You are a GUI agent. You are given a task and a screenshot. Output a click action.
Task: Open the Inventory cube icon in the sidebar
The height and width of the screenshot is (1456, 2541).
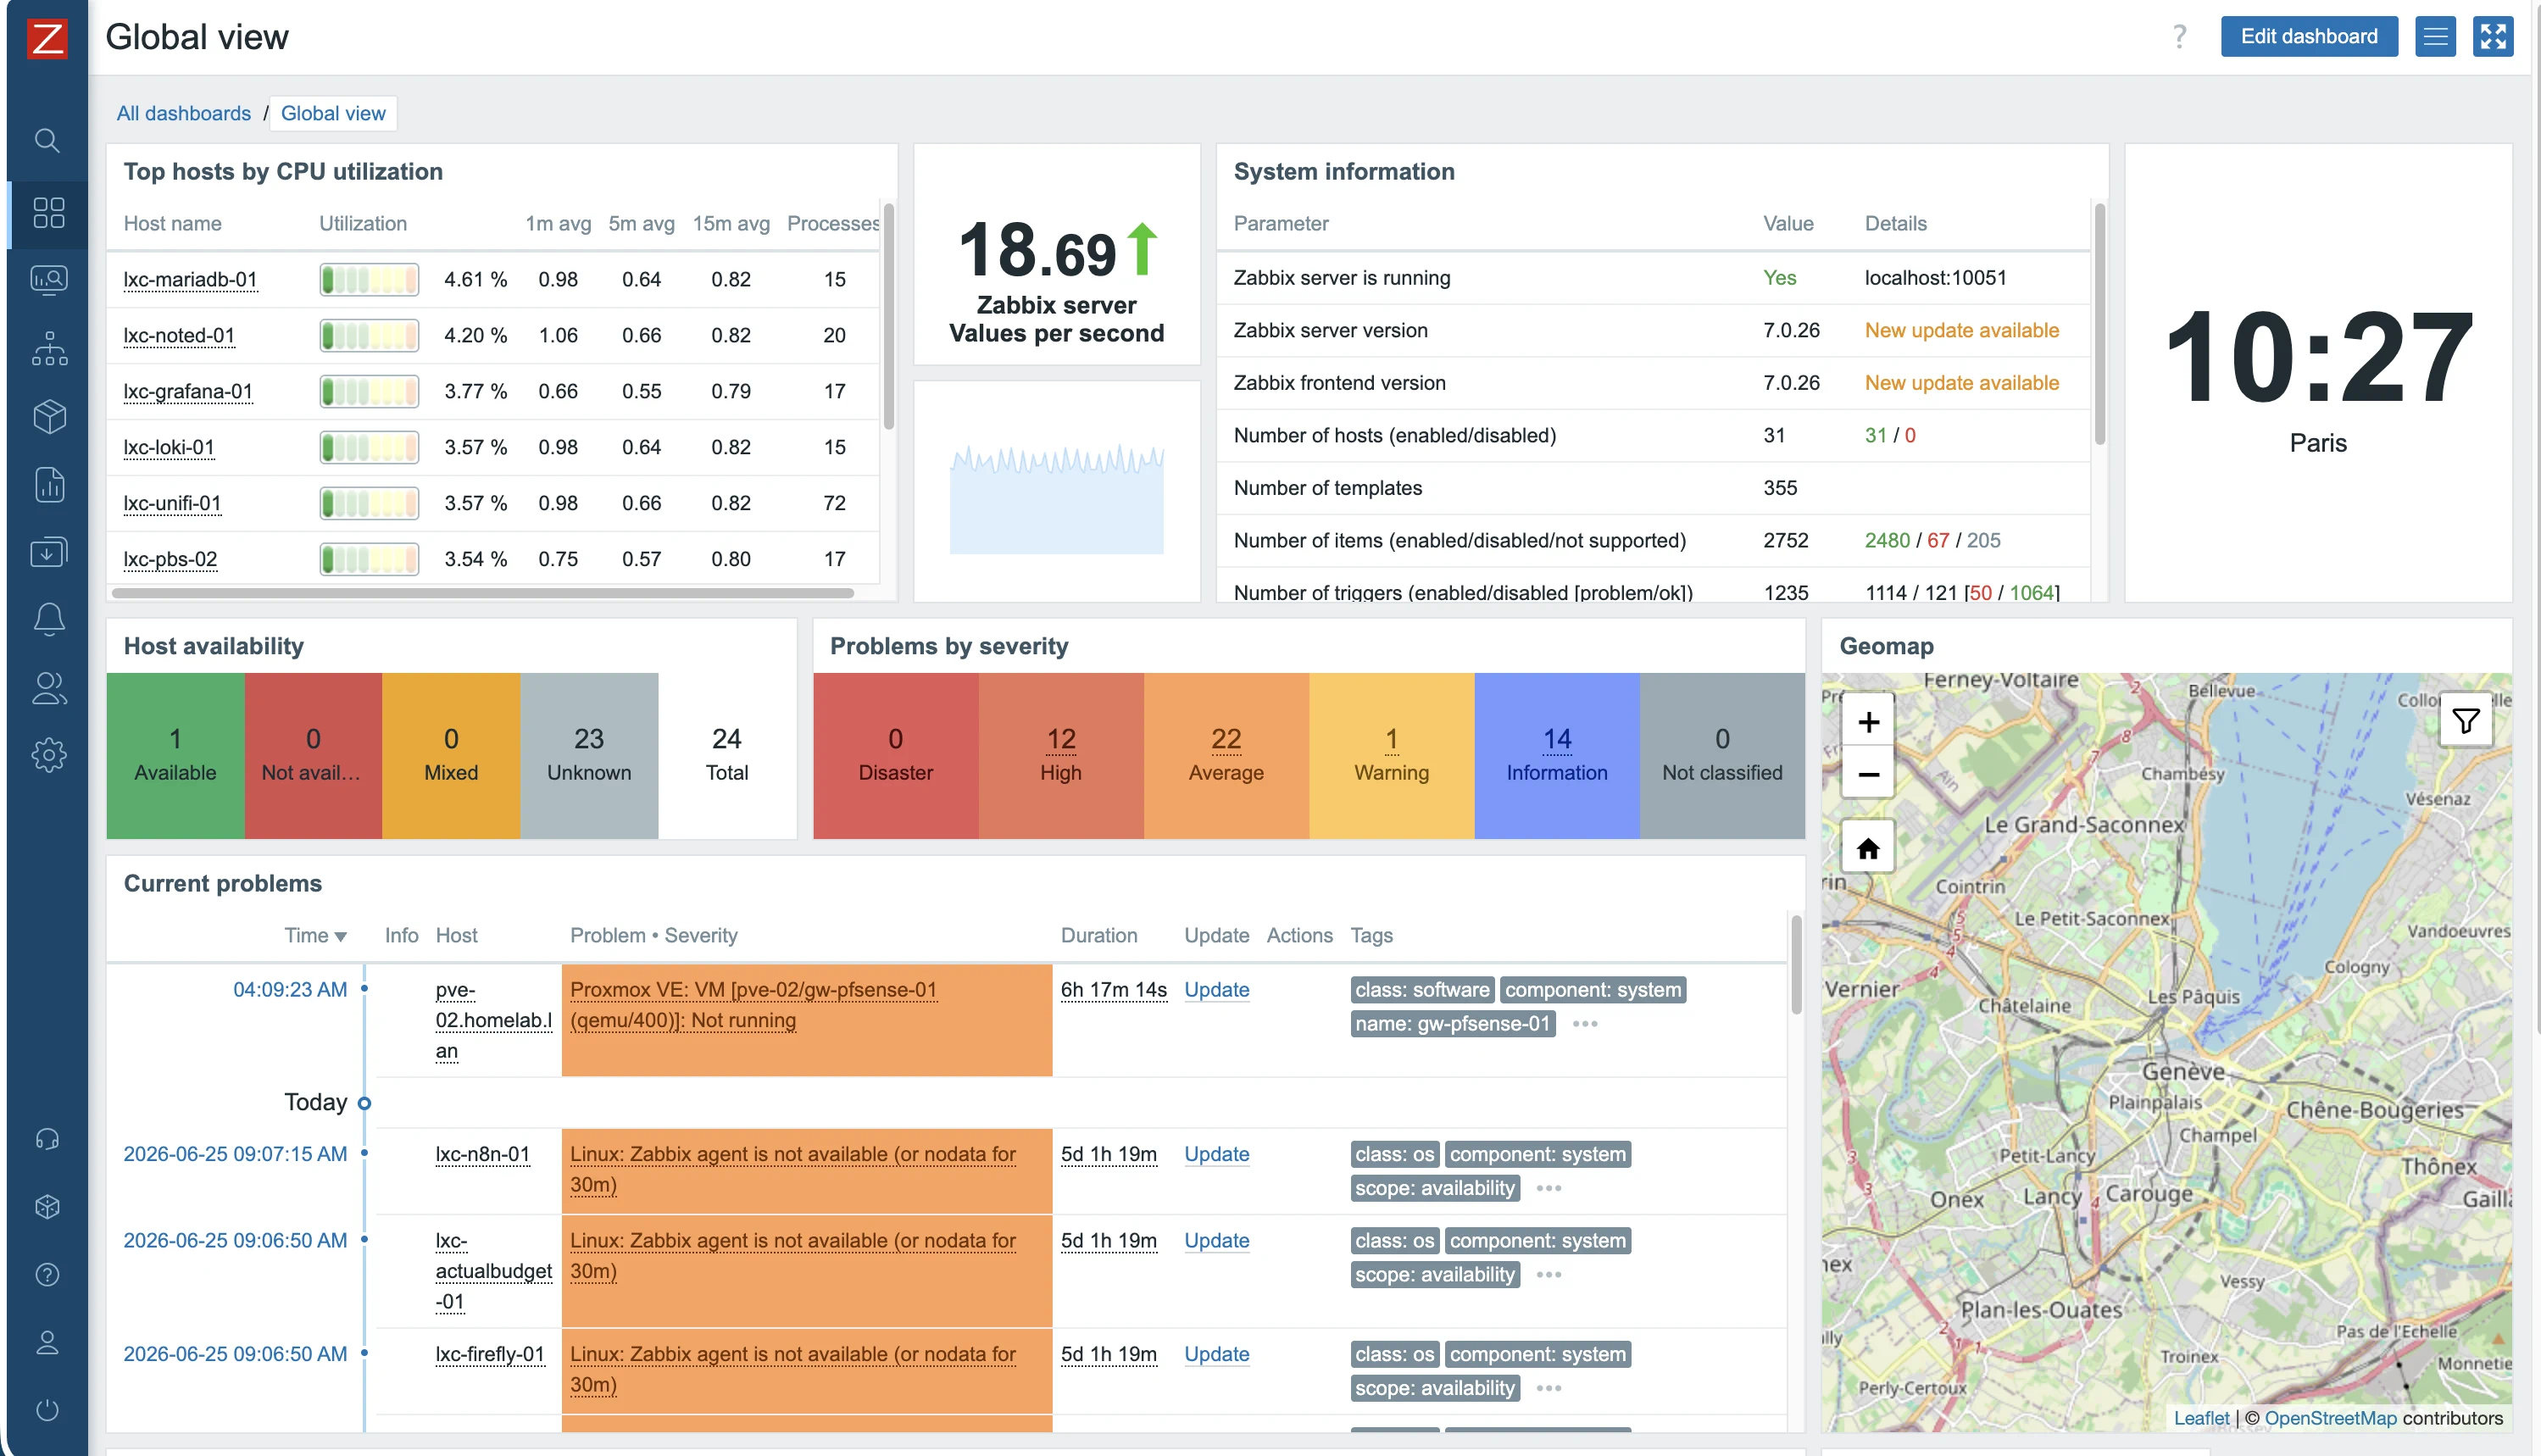[48, 415]
